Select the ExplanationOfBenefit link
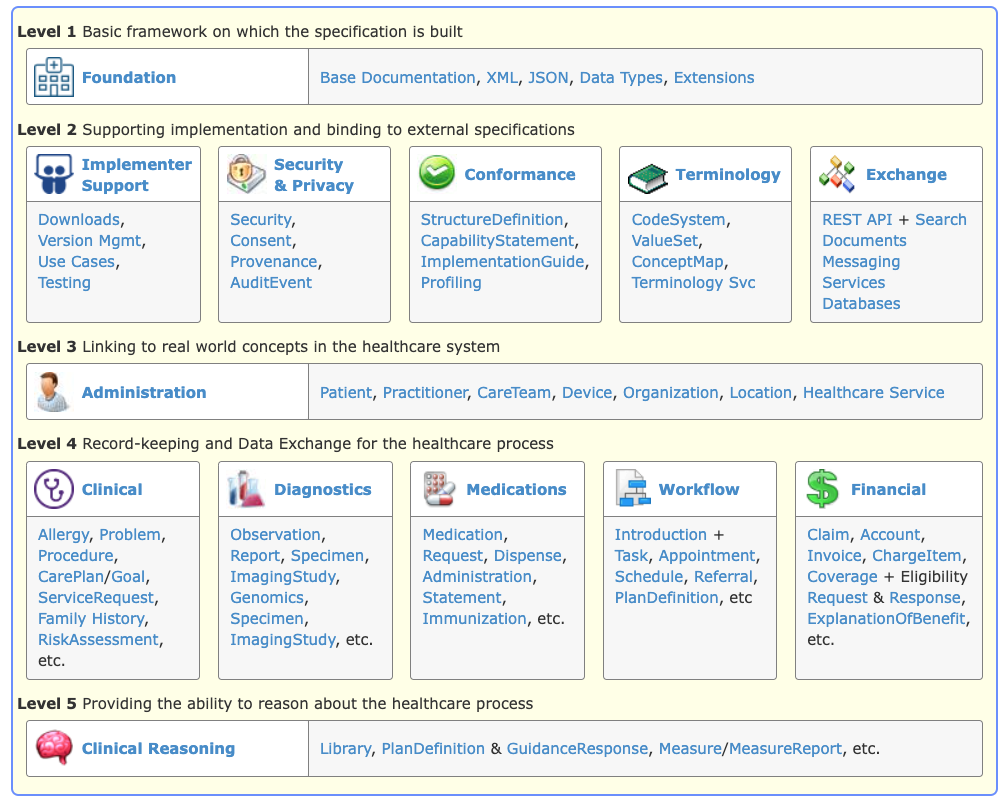This screenshot has height=806, width=1008. (x=886, y=619)
